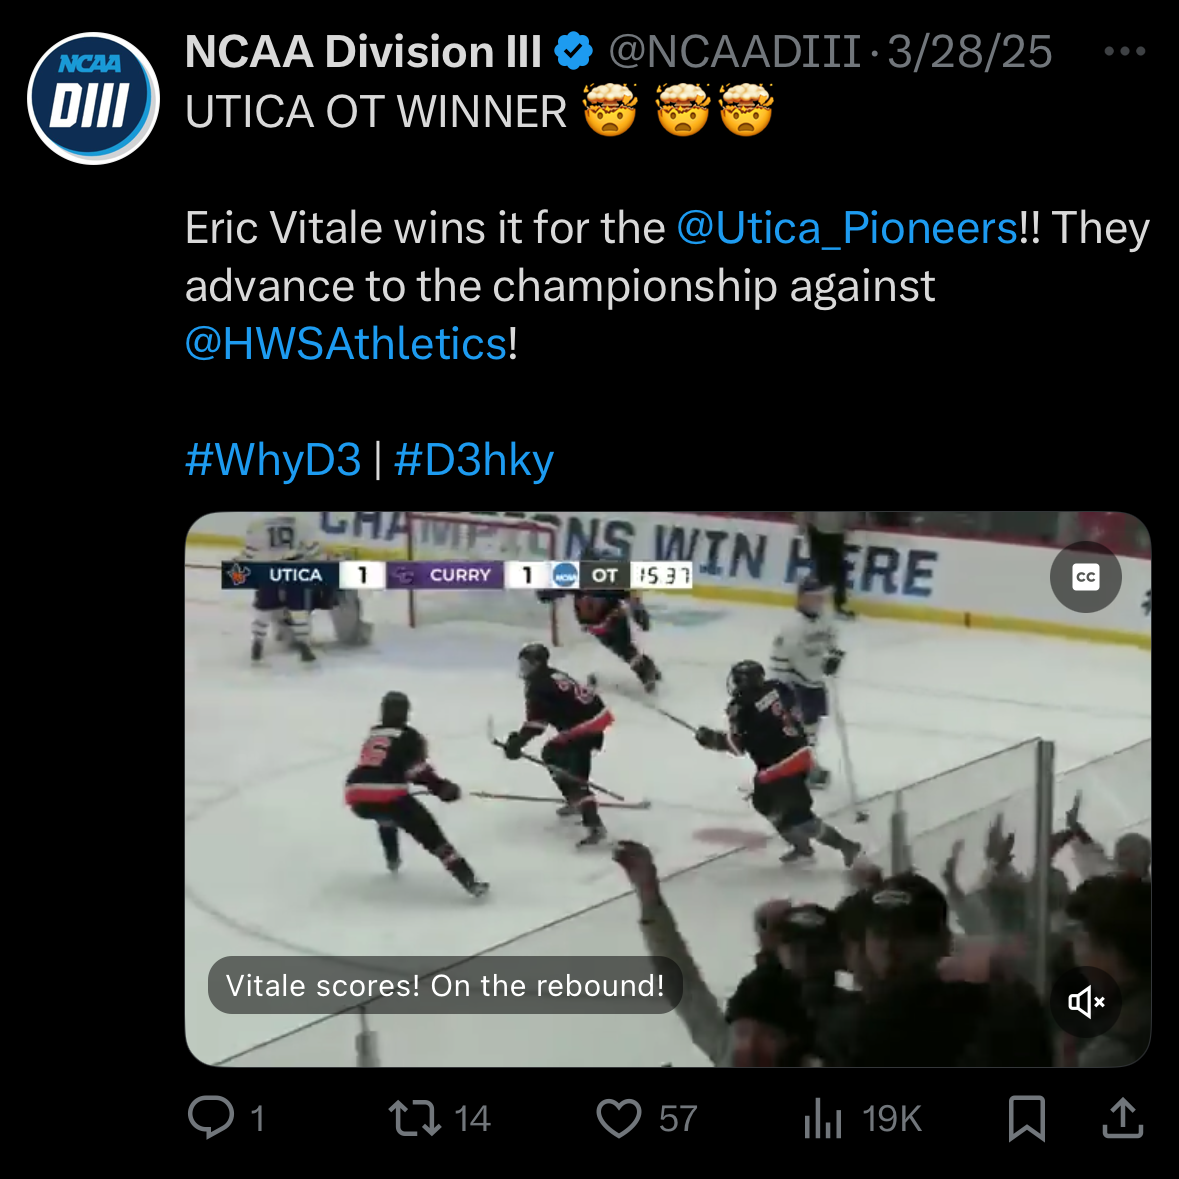
Task: Open the three-dot more options menu
Action: pyautogui.click(x=1124, y=52)
